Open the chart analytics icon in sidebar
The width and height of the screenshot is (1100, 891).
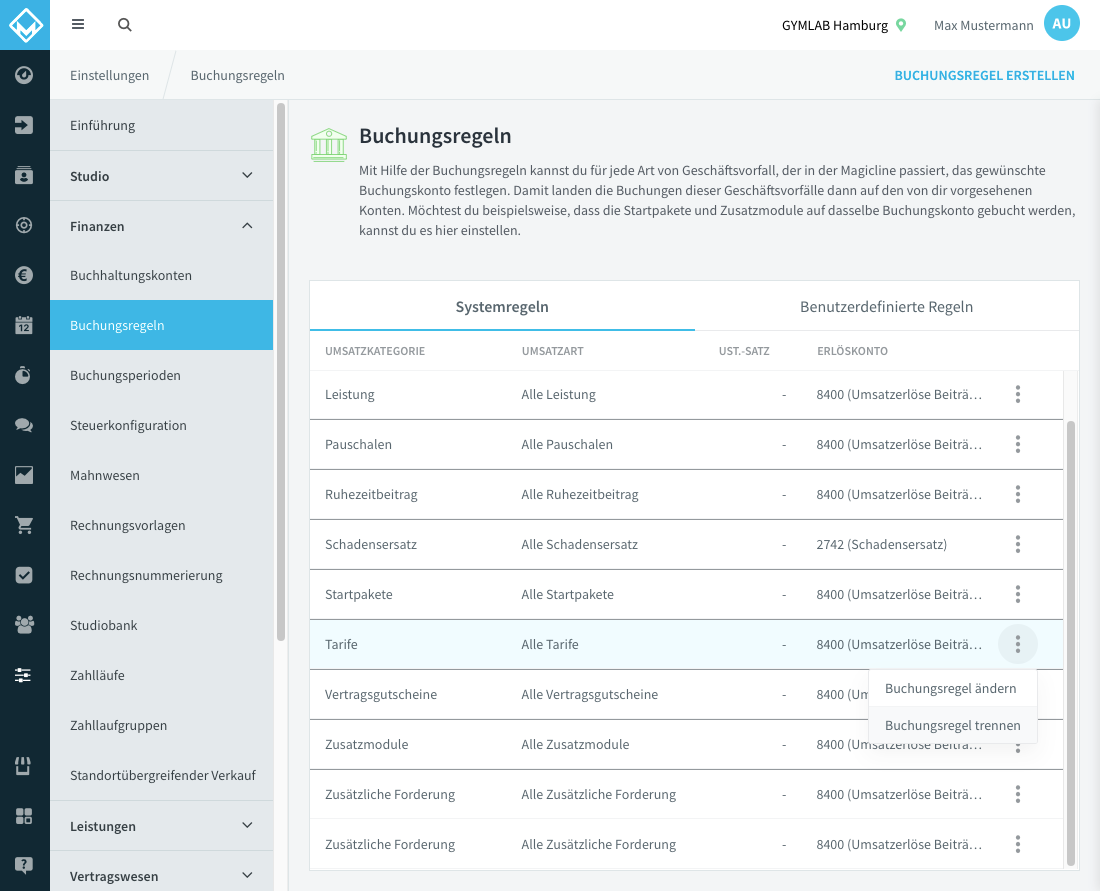(x=24, y=475)
